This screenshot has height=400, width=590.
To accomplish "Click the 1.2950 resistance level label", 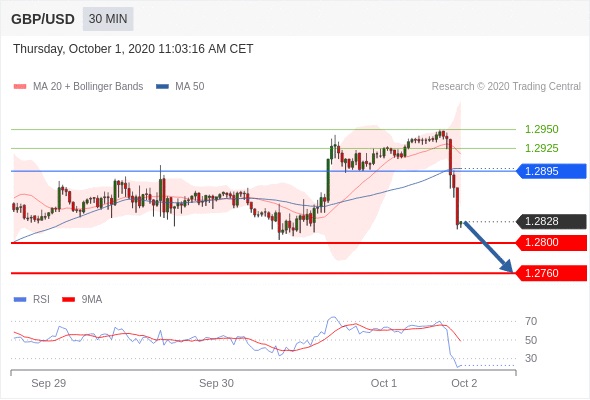I will 542,129.
